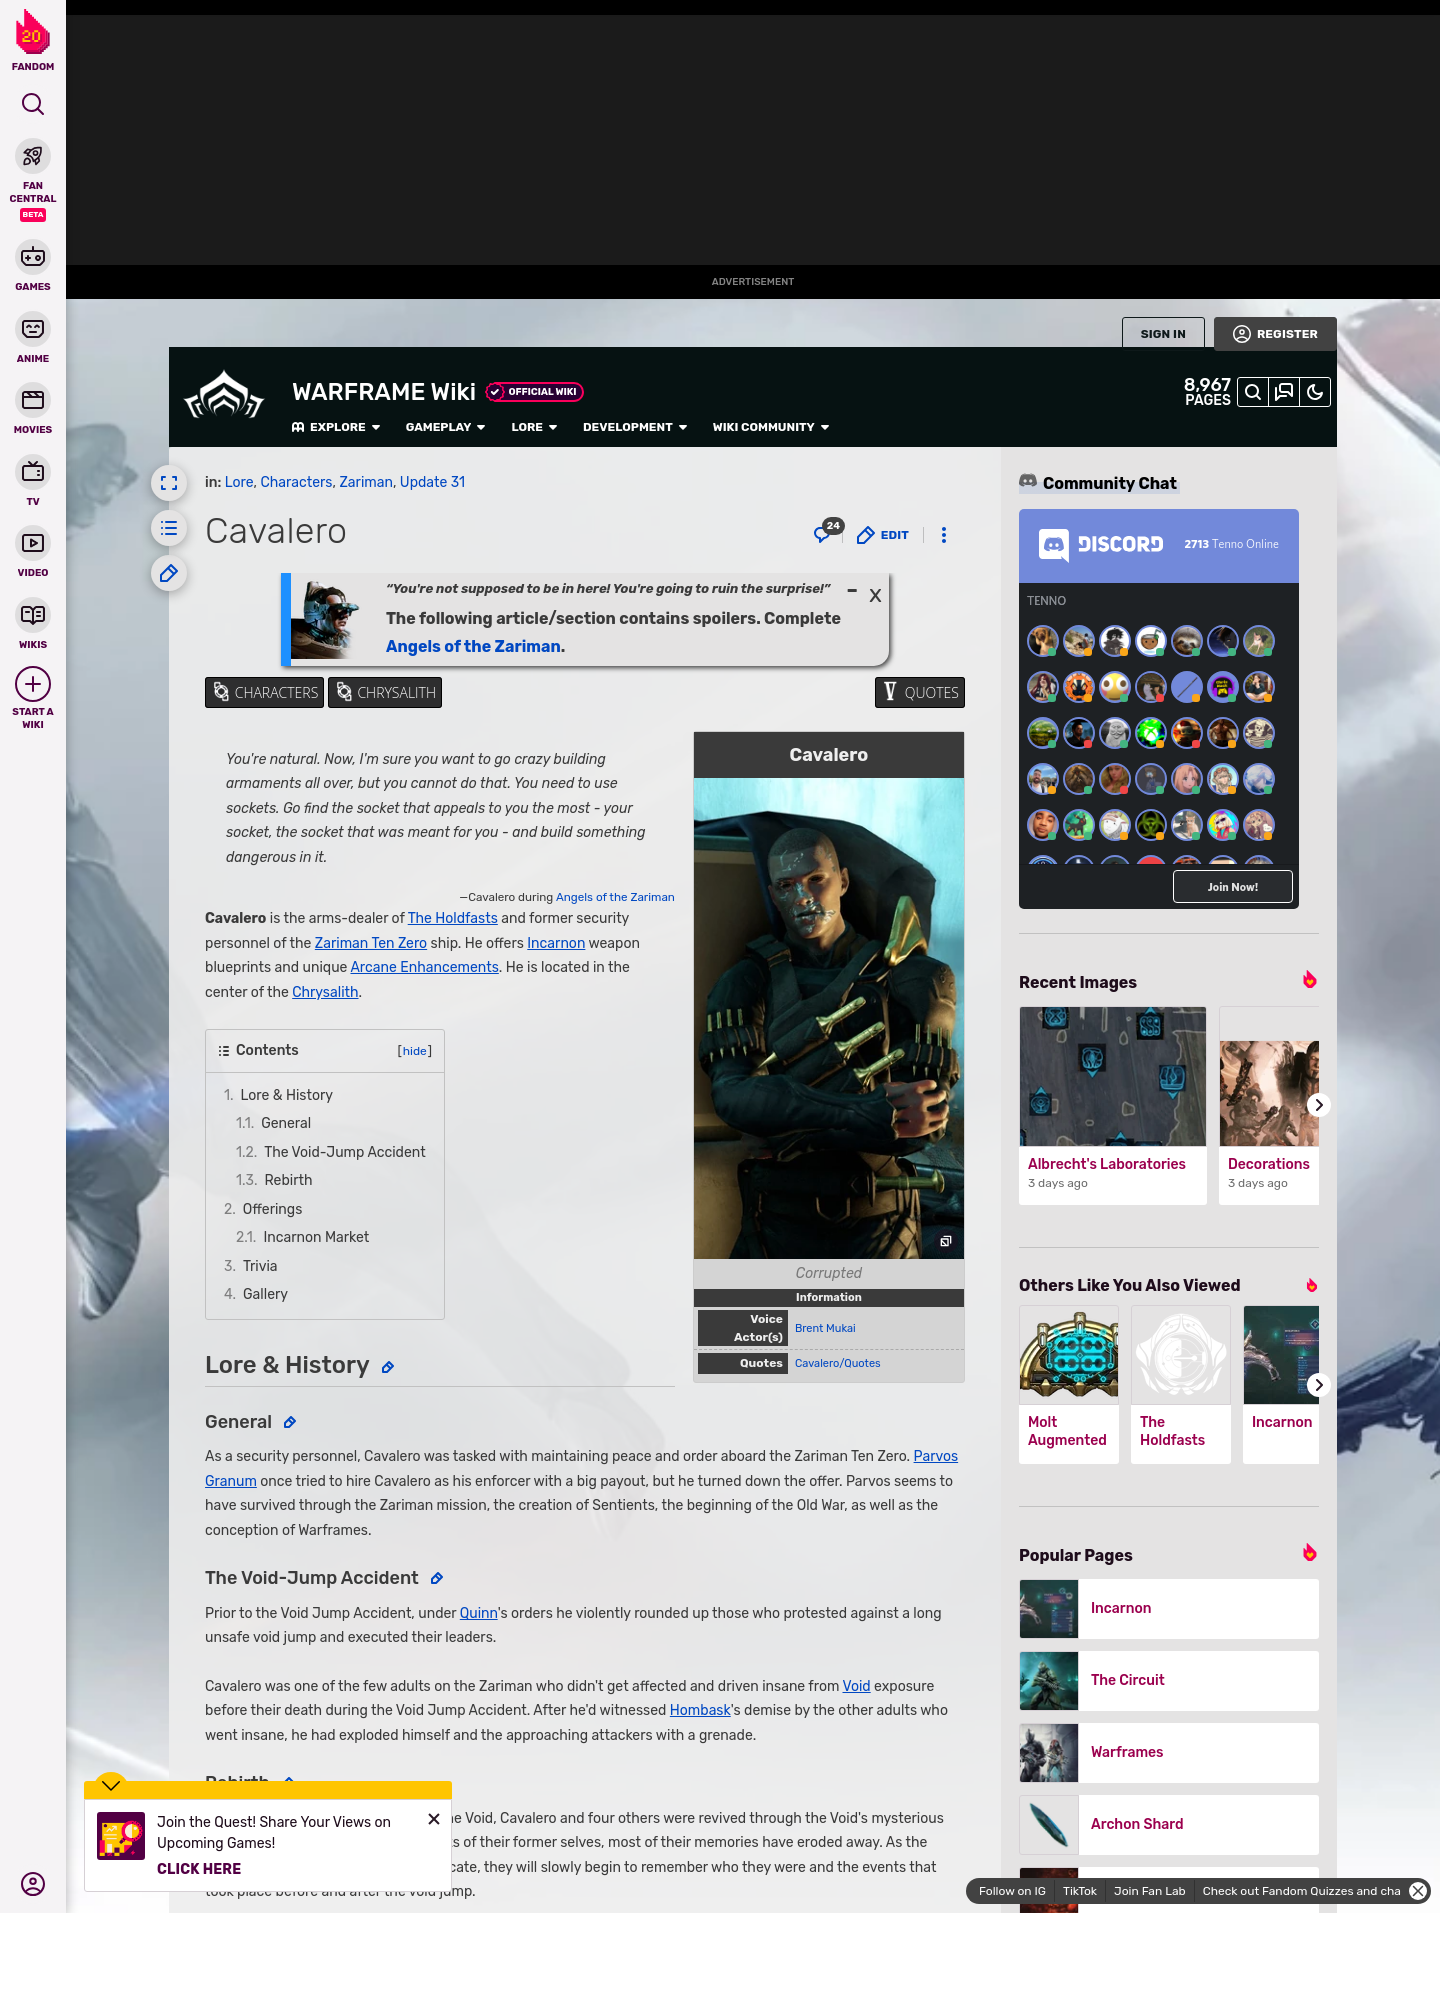Image resolution: width=1440 pixels, height=2000 pixels.
Task: Click the Register button
Action: click(x=1275, y=334)
